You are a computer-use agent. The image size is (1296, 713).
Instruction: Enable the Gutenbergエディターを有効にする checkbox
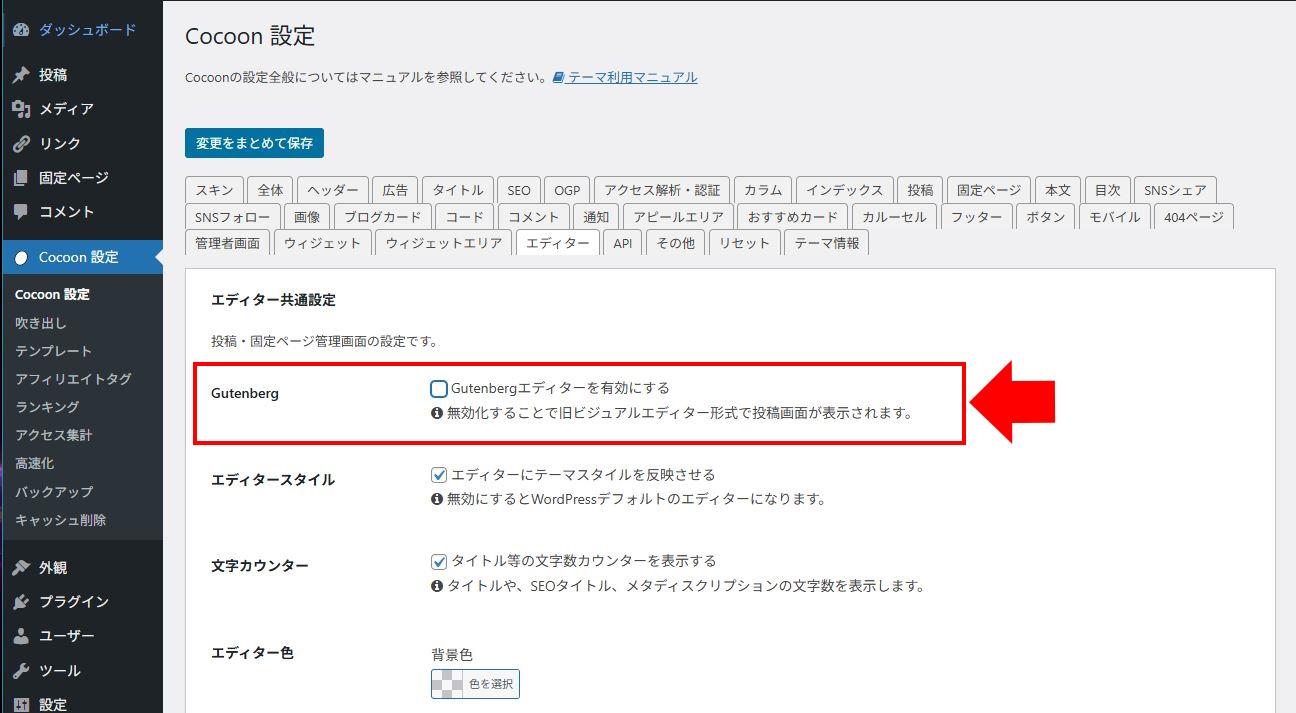click(439, 389)
